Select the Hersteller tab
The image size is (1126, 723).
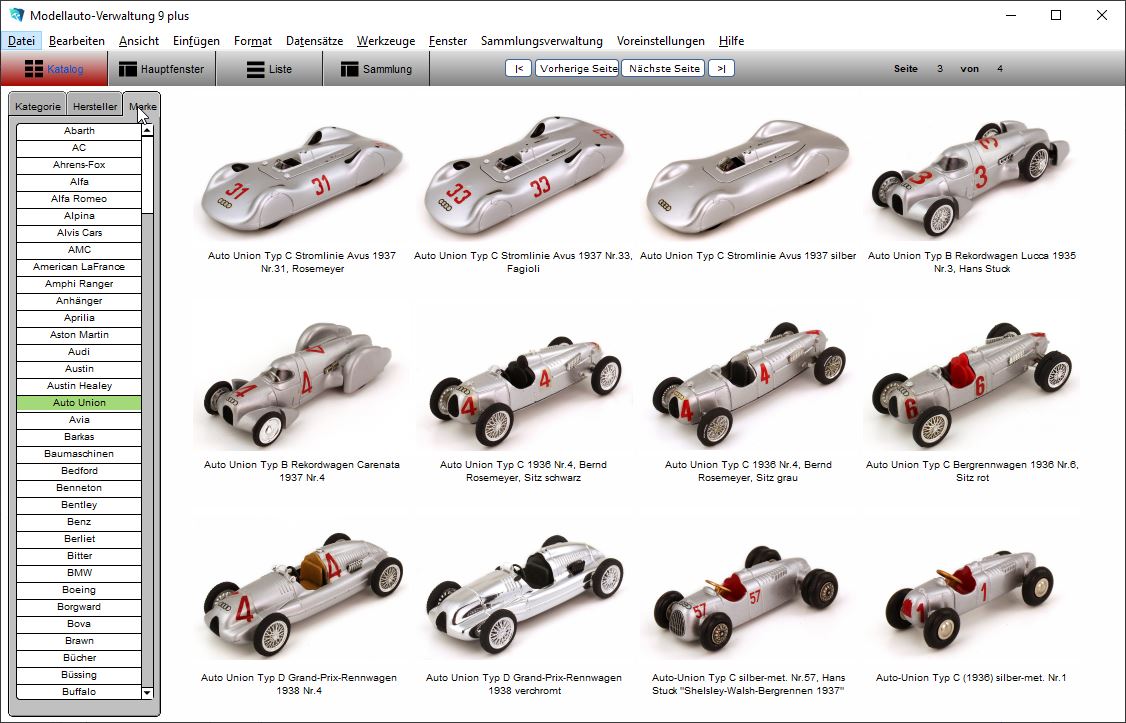tap(95, 106)
